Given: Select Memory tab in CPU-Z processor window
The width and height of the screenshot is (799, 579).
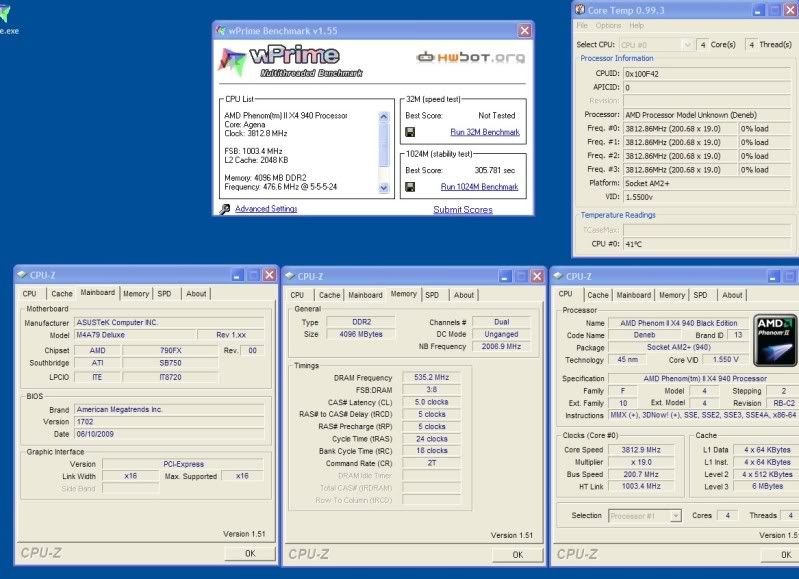Looking at the screenshot, I should 672,295.
